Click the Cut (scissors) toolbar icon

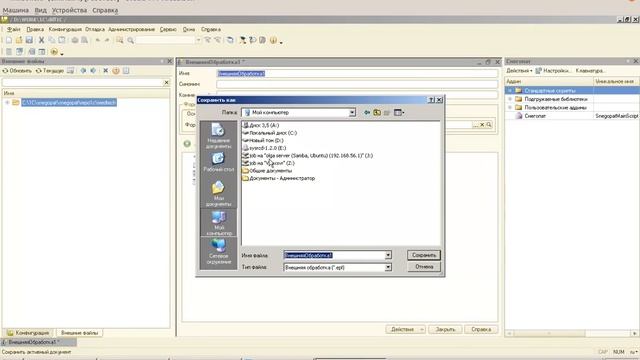coord(41,40)
